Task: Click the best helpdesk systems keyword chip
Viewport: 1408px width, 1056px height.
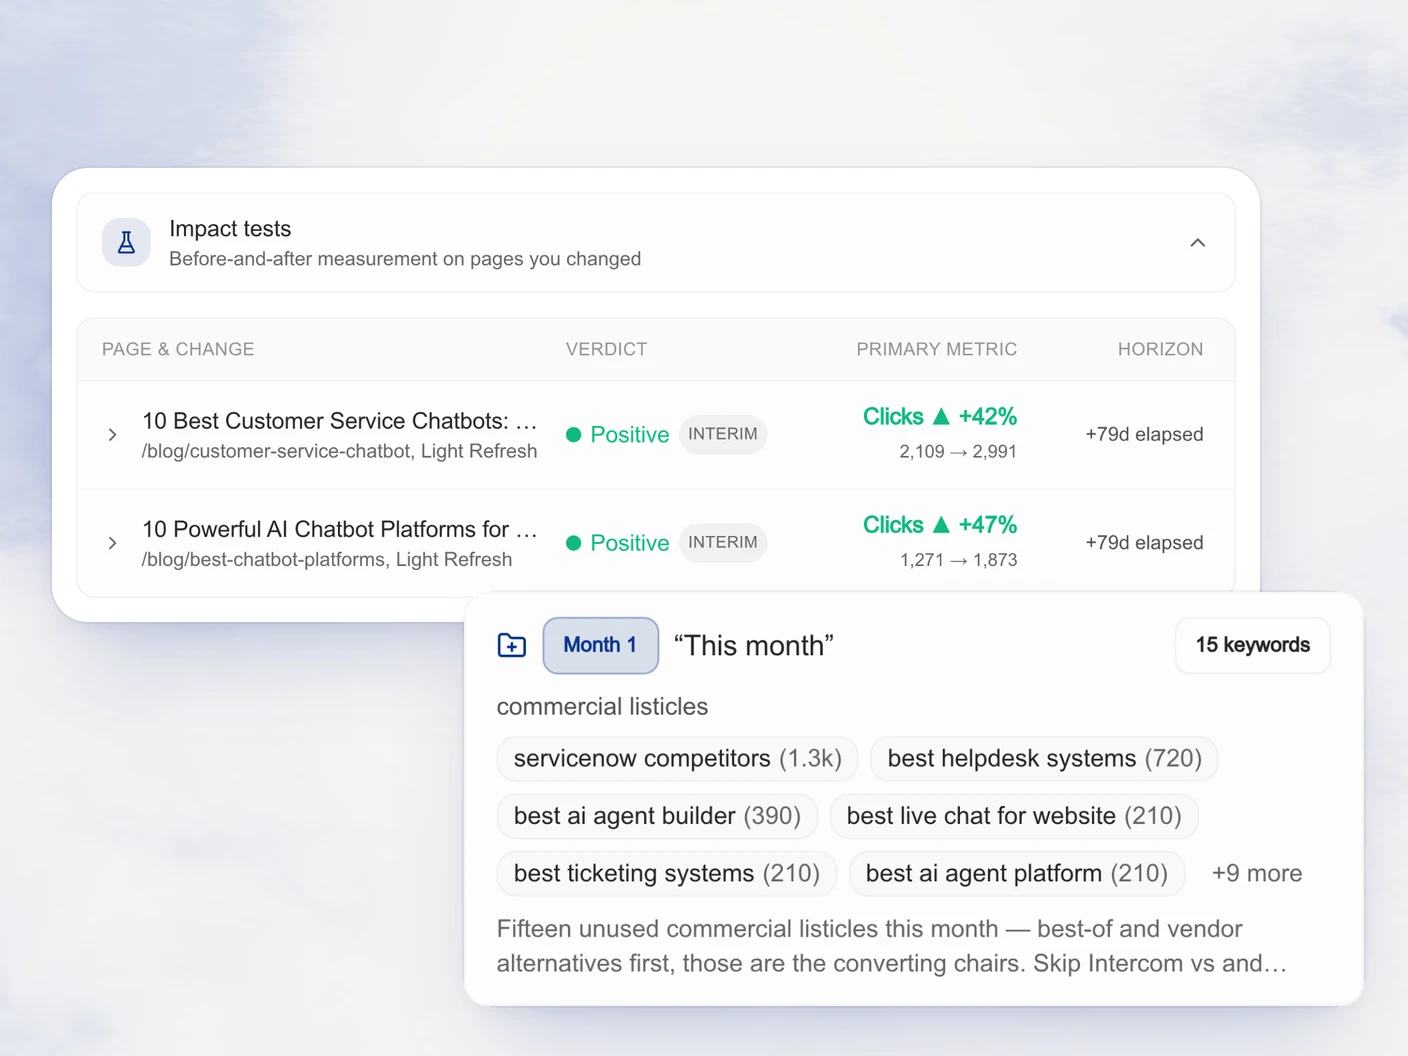Action: pyautogui.click(x=1044, y=759)
